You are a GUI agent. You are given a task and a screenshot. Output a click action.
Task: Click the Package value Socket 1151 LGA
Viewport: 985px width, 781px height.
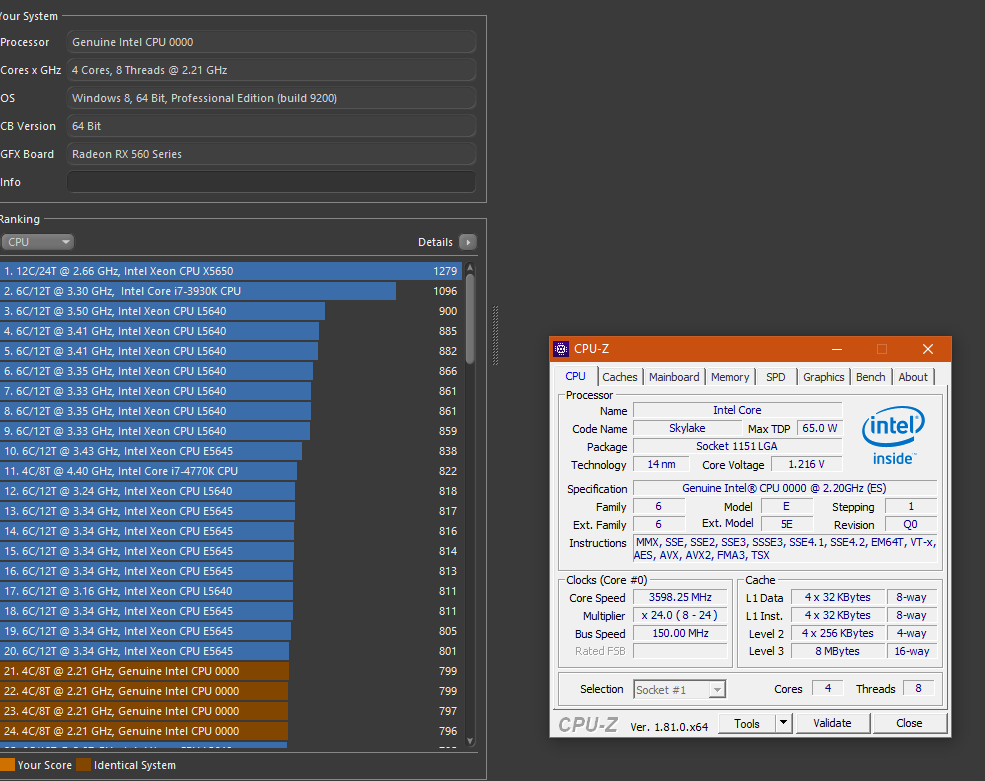(x=737, y=446)
